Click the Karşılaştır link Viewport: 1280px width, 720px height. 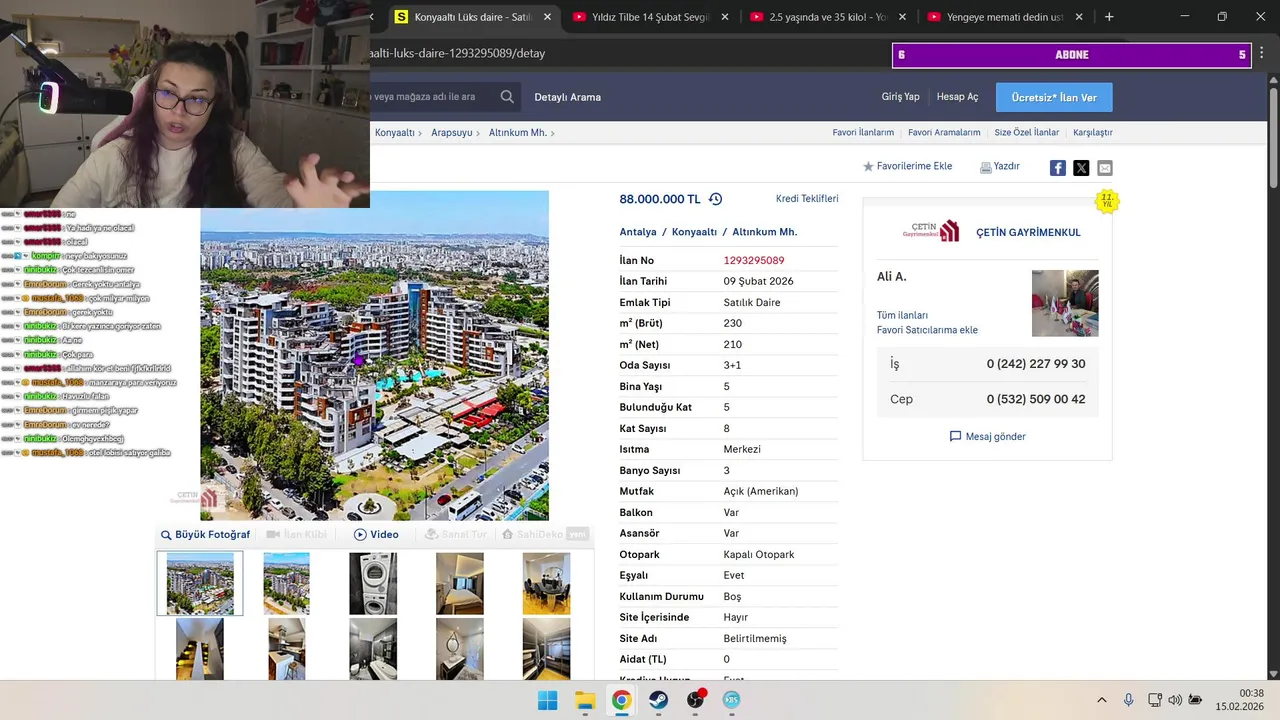click(1092, 132)
